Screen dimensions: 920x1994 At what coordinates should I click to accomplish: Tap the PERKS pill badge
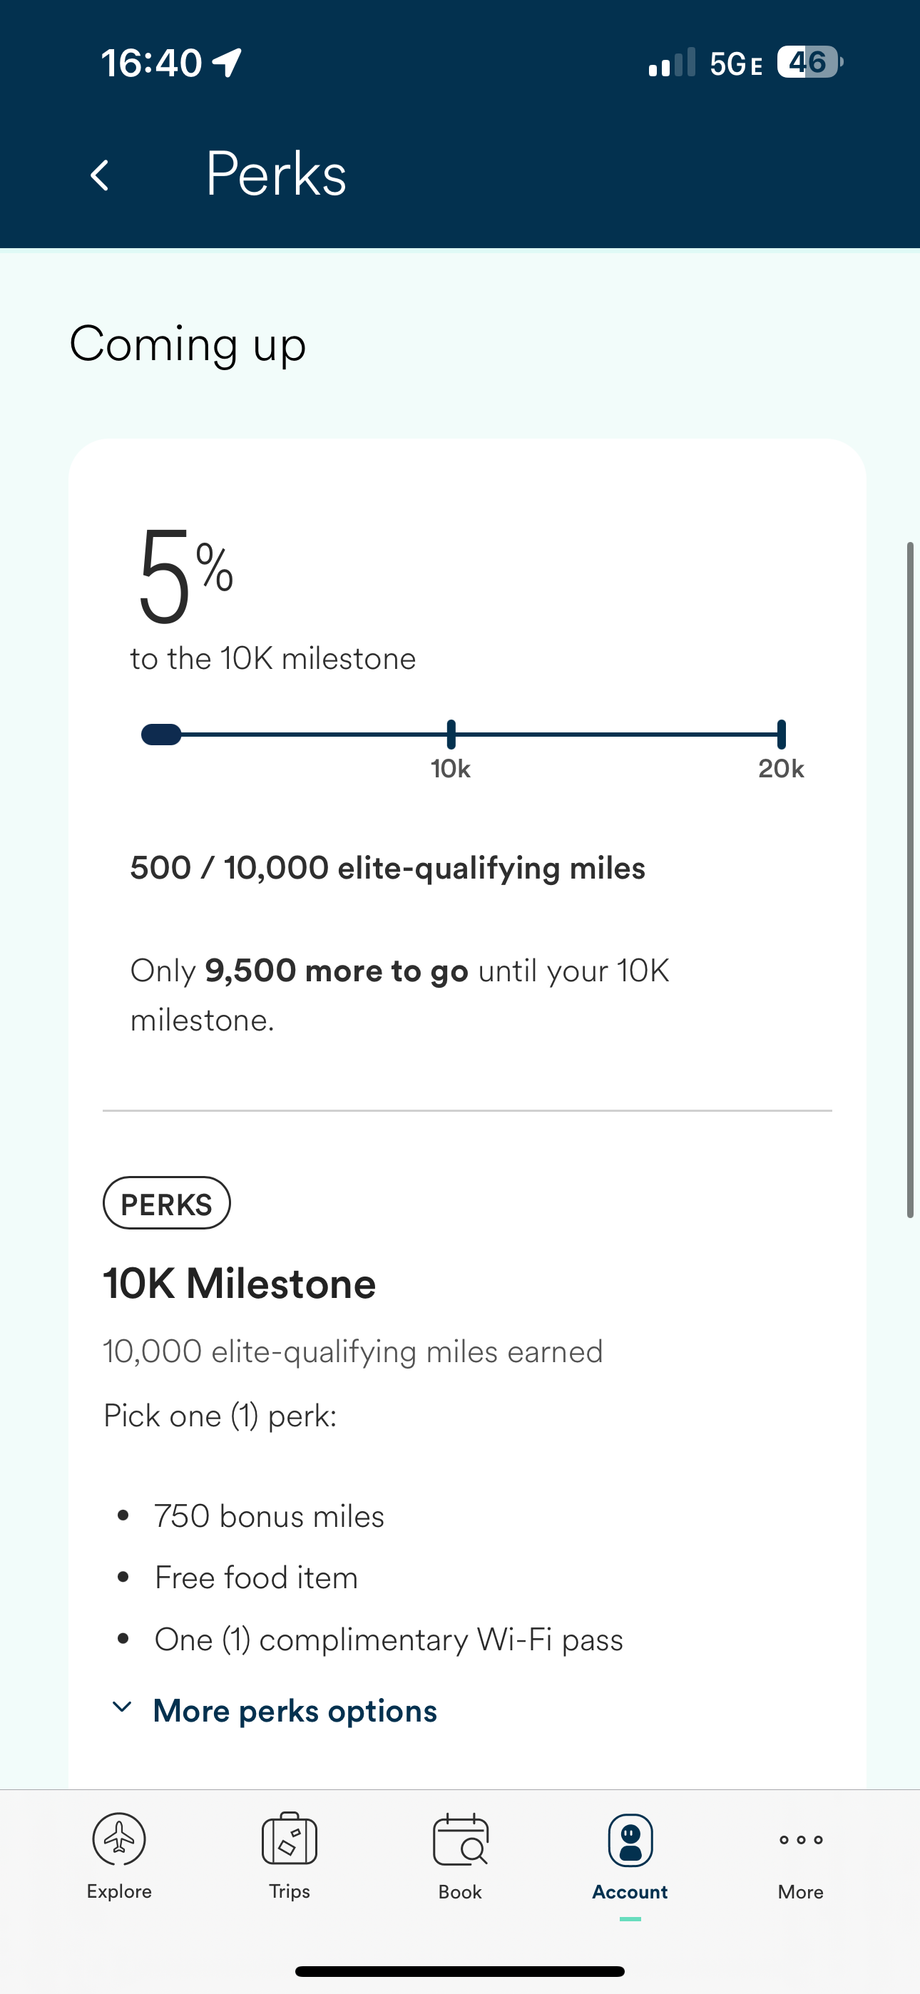[167, 1203]
